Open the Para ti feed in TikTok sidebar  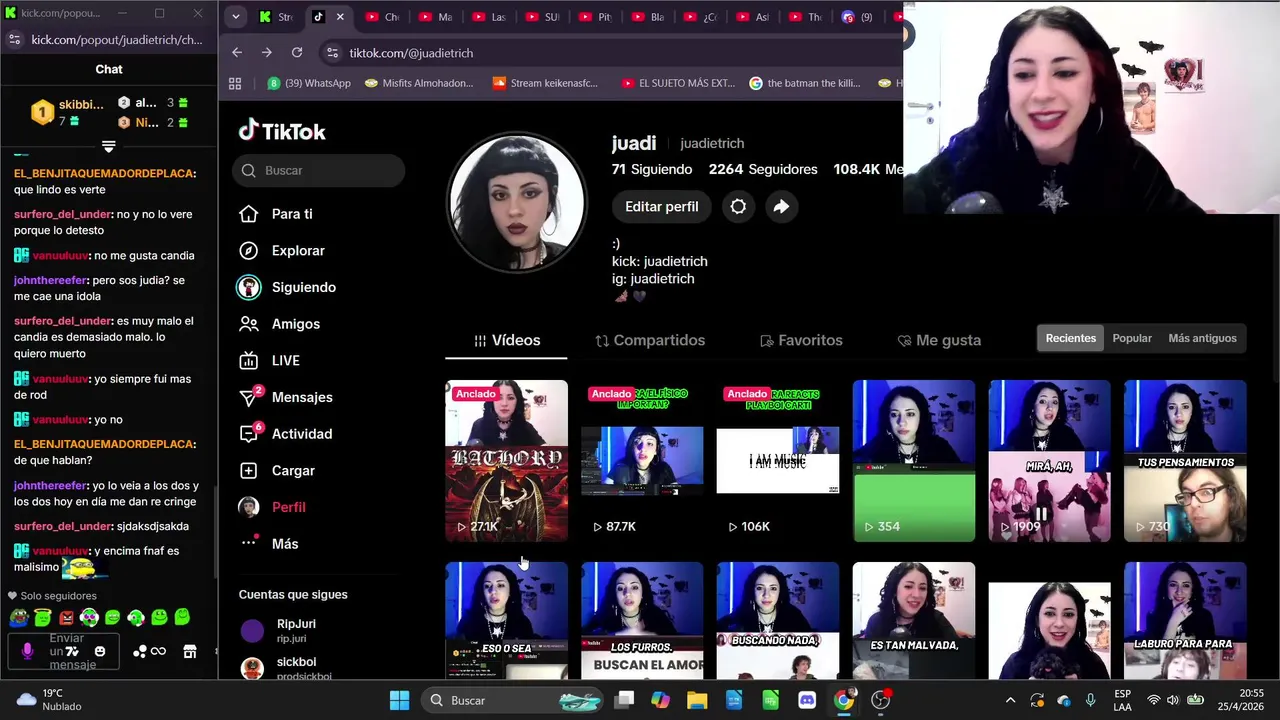tap(276, 214)
